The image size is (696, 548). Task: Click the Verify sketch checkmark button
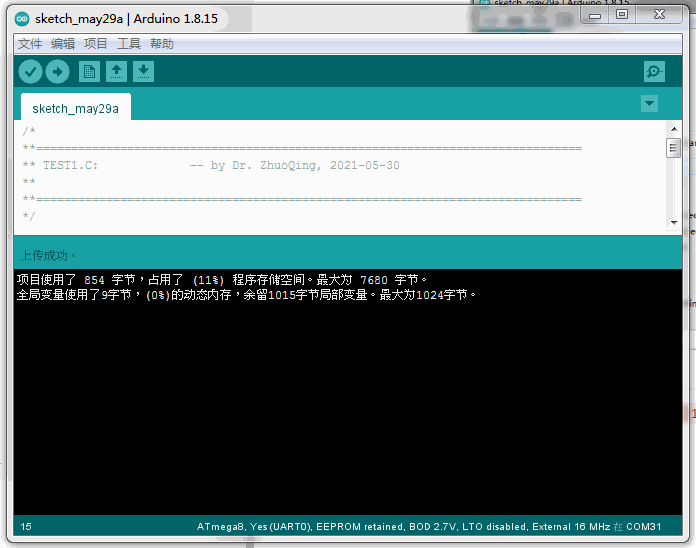[30, 71]
